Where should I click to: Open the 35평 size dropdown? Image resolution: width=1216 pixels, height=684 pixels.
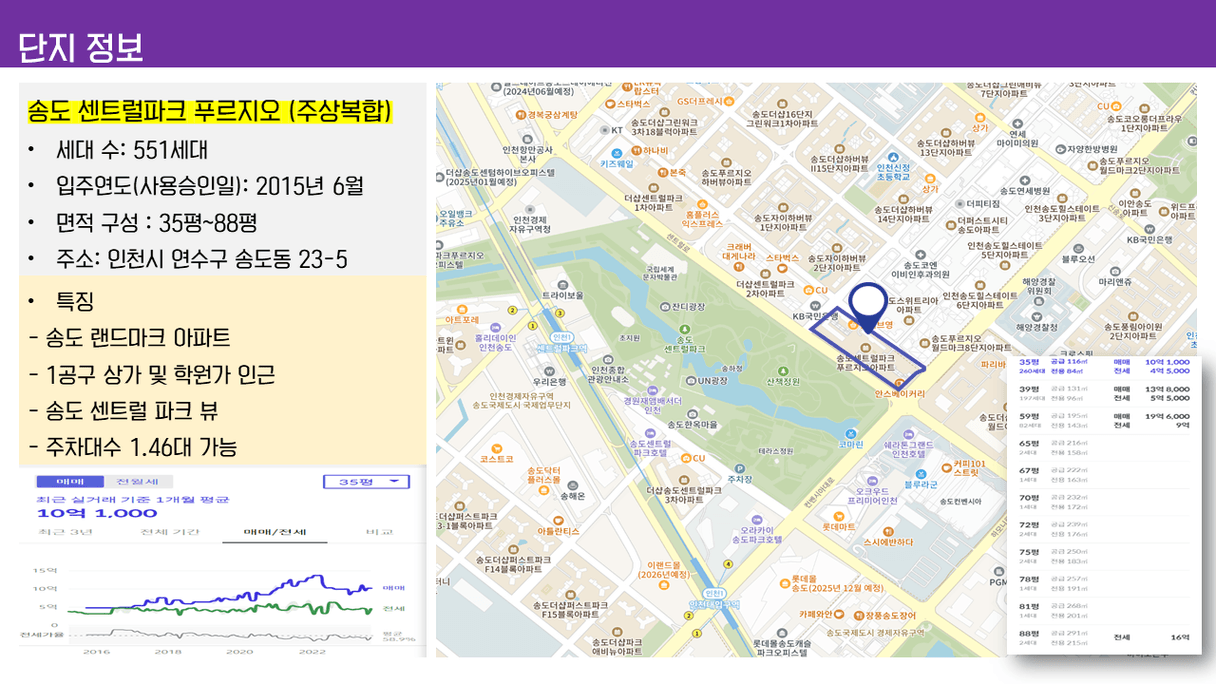coord(366,482)
